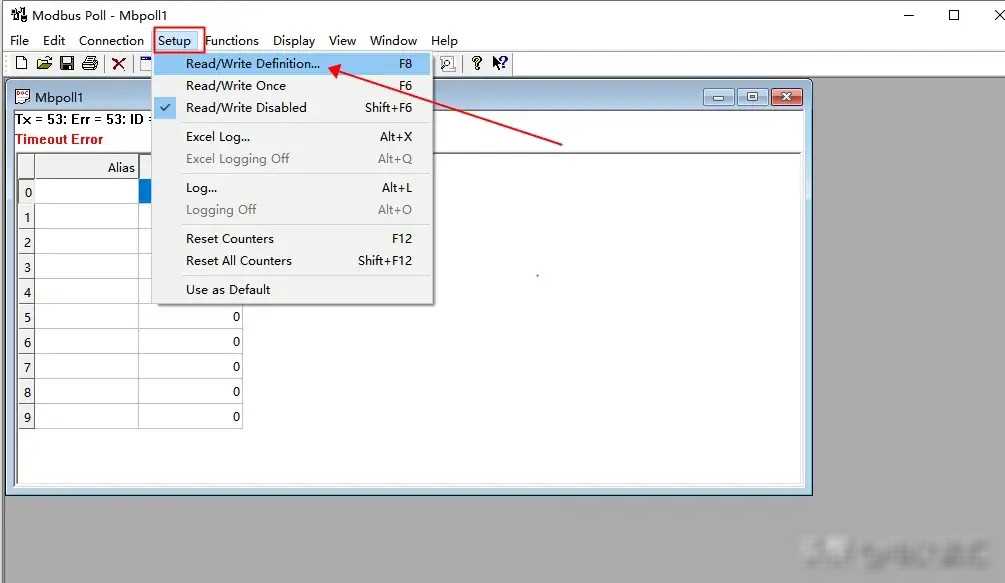Click the question mark About icon
Viewport: 1005px width, 583px height.
coord(476,63)
